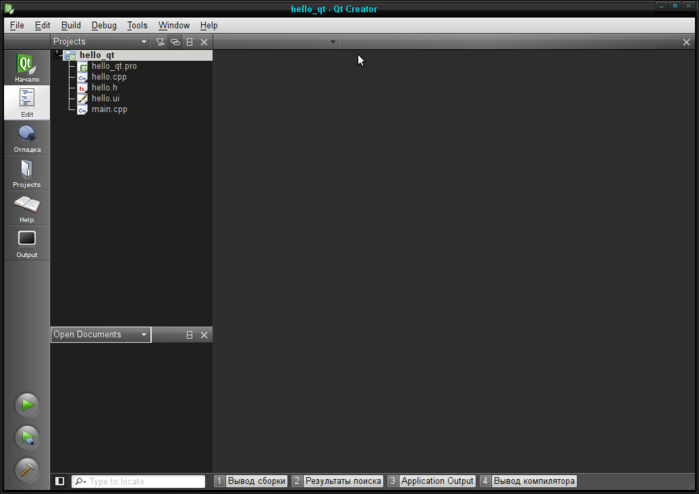Screen dimensions: 699x494
Task: Open the Open Documents view selector dropdown
Action: (x=101, y=334)
